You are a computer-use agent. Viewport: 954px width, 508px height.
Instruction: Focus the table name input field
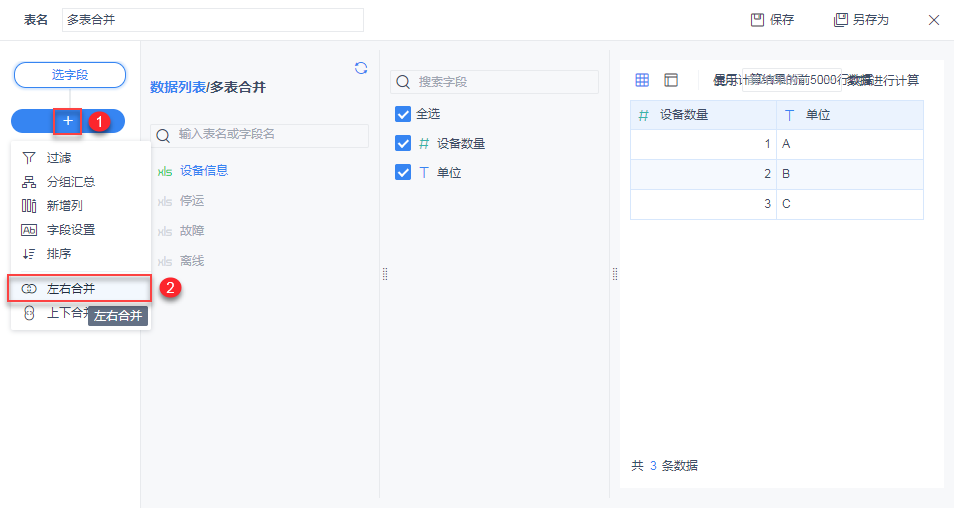(x=212, y=20)
